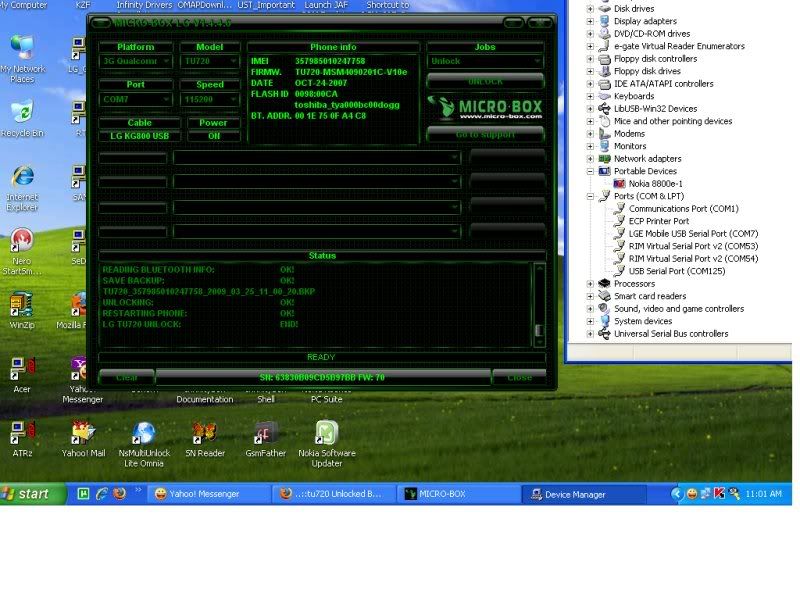800x600 pixels.
Task: Show hidden tray icons with the arrow
Action: pos(677,493)
